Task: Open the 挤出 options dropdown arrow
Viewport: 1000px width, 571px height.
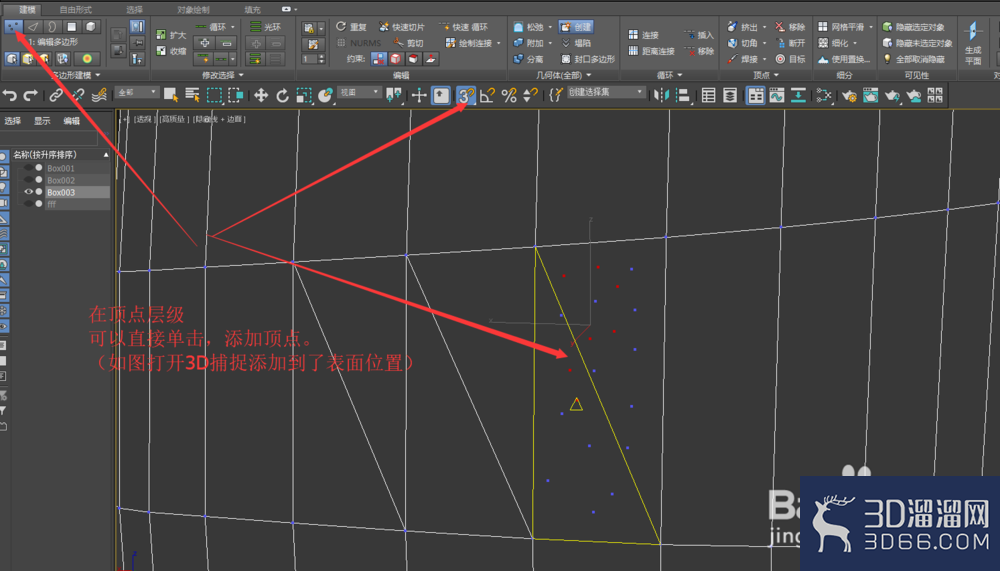Action: tap(765, 27)
